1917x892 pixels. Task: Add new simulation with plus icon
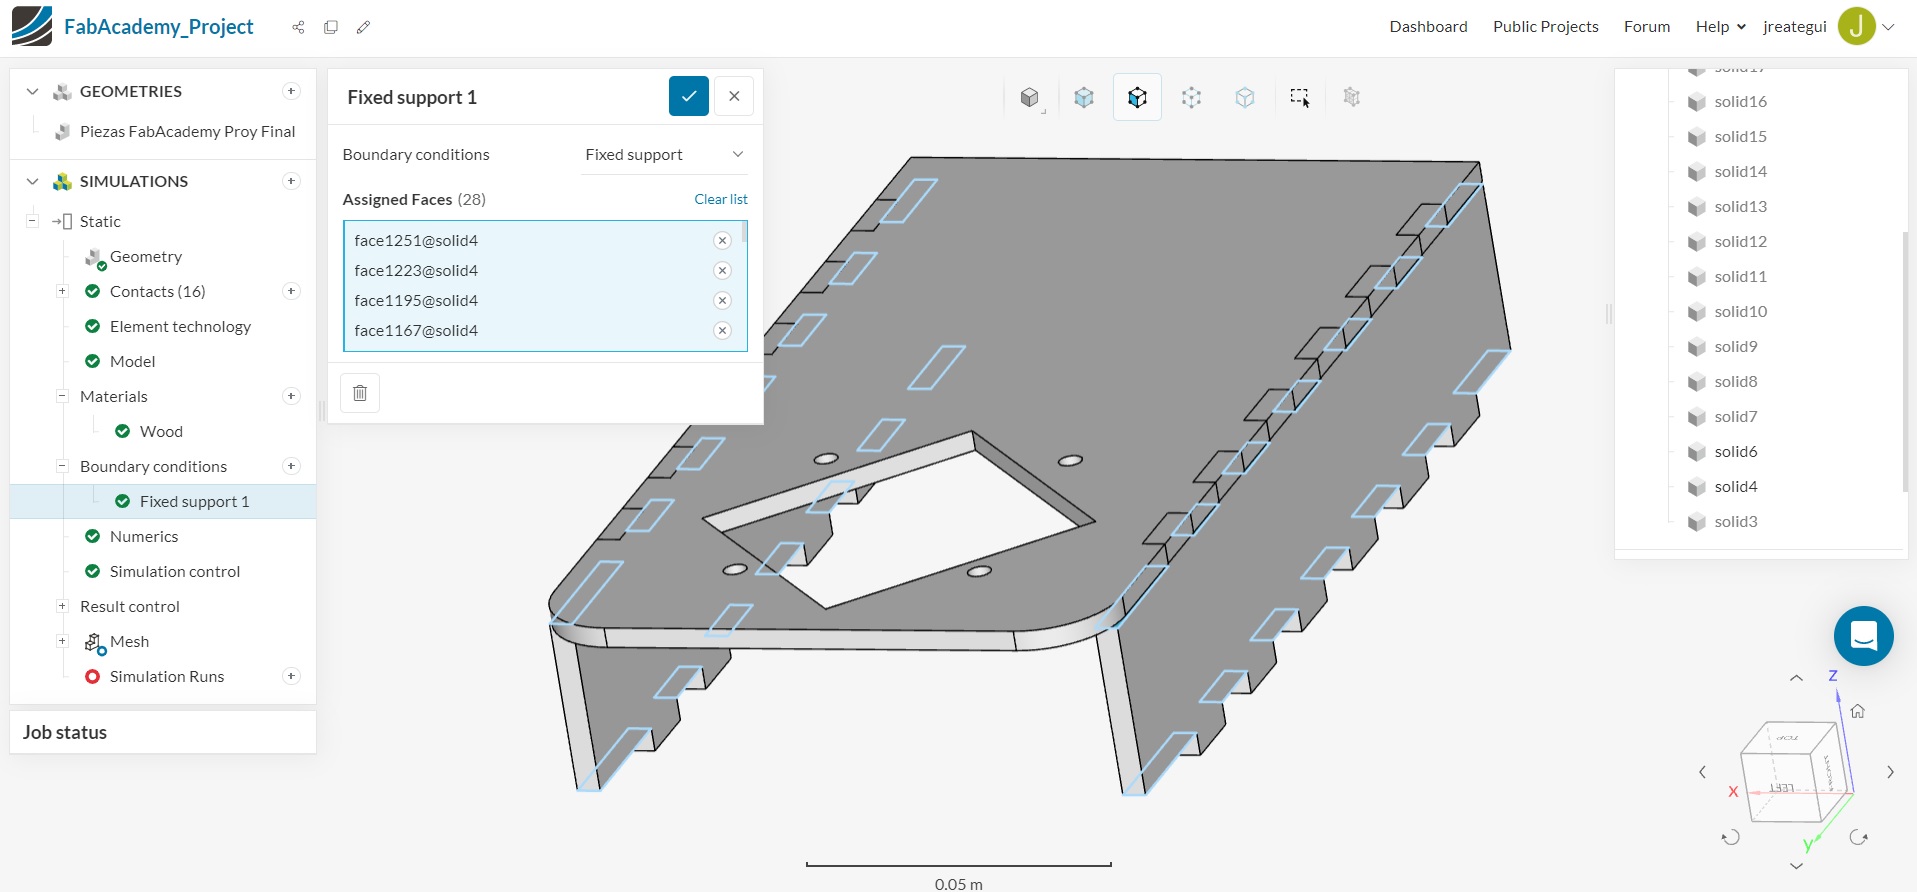click(291, 181)
